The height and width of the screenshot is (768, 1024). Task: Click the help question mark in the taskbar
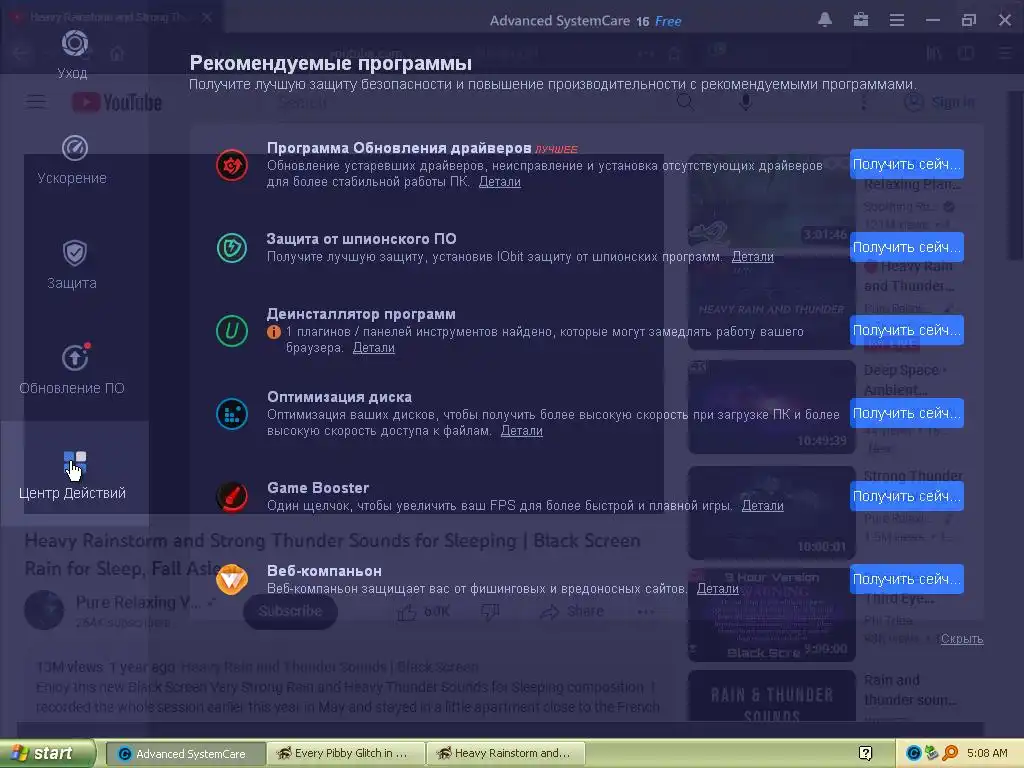(865, 754)
